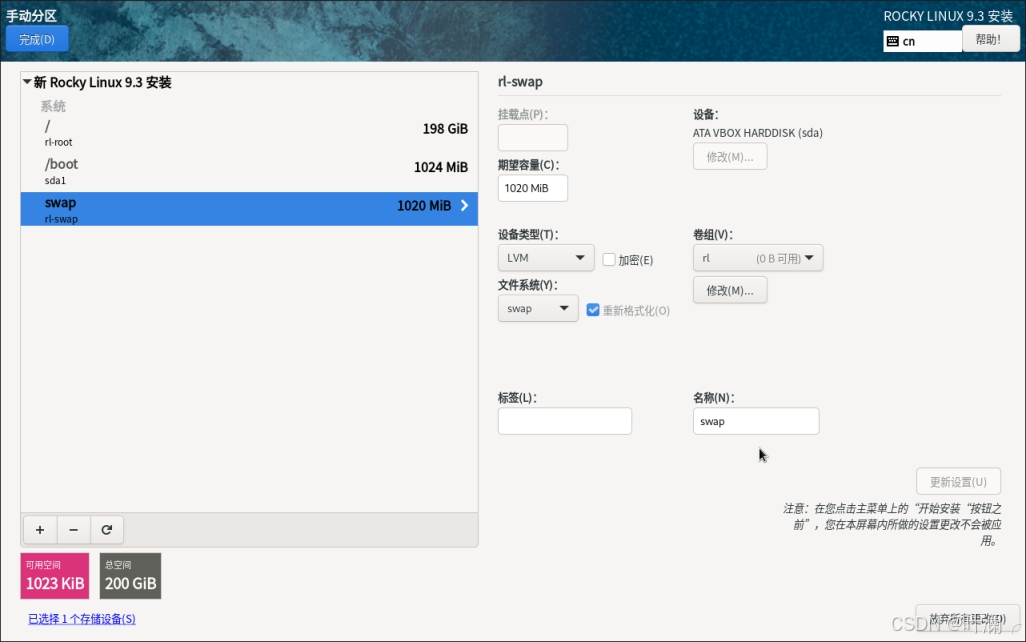Click the 名称(N) field containing swap
This screenshot has height=642, width=1026.
(756, 421)
